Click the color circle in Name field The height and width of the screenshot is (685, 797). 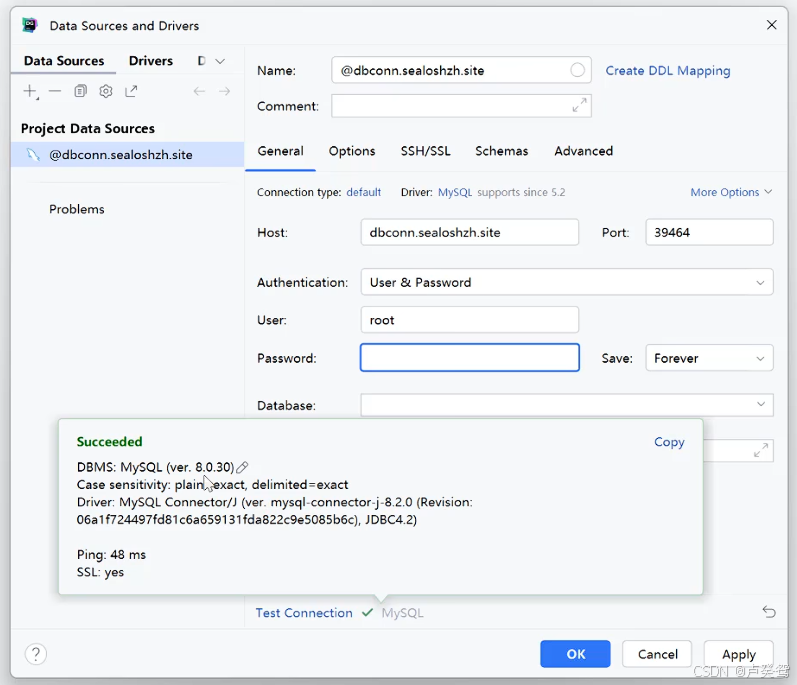pyautogui.click(x=577, y=70)
